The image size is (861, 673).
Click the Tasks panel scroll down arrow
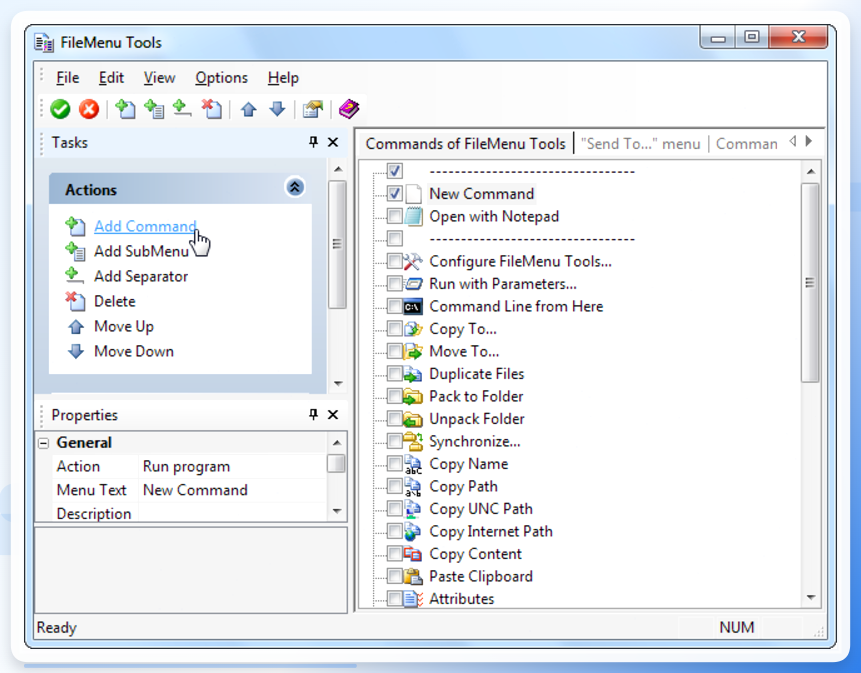[338, 384]
